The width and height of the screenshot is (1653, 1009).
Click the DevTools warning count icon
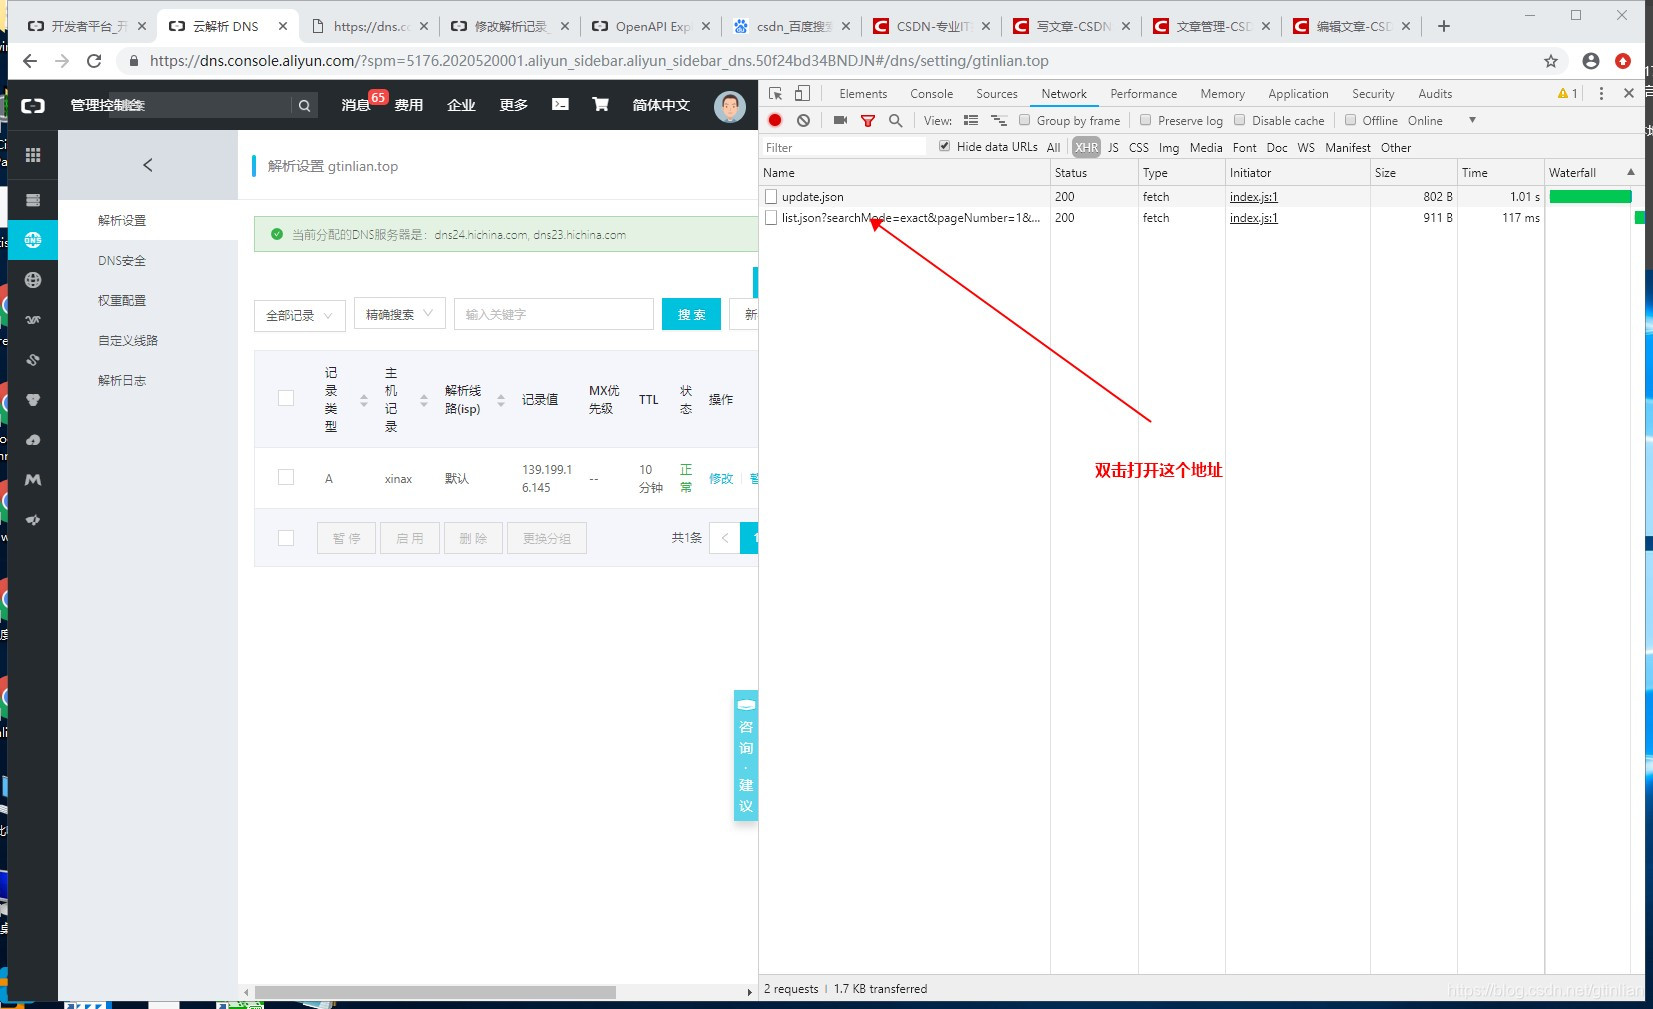tap(1567, 93)
